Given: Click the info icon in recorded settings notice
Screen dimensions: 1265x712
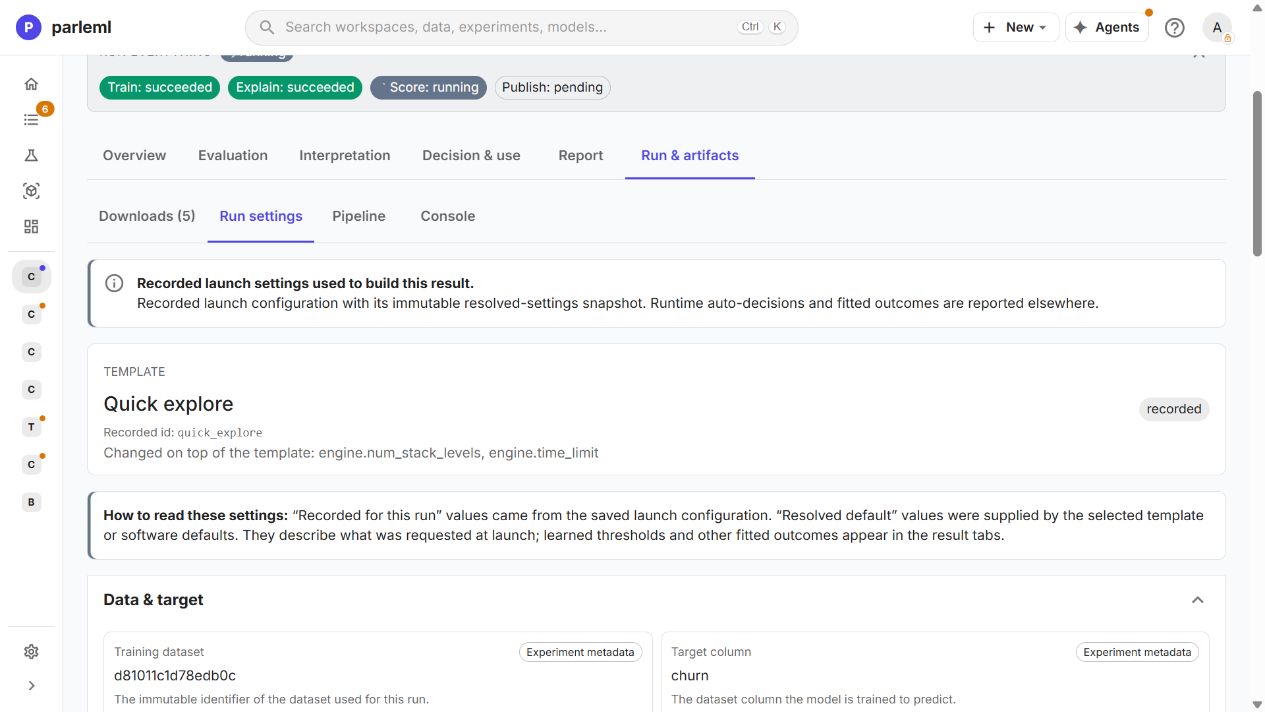Looking at the screenshot, I should [x=114, y=283].
